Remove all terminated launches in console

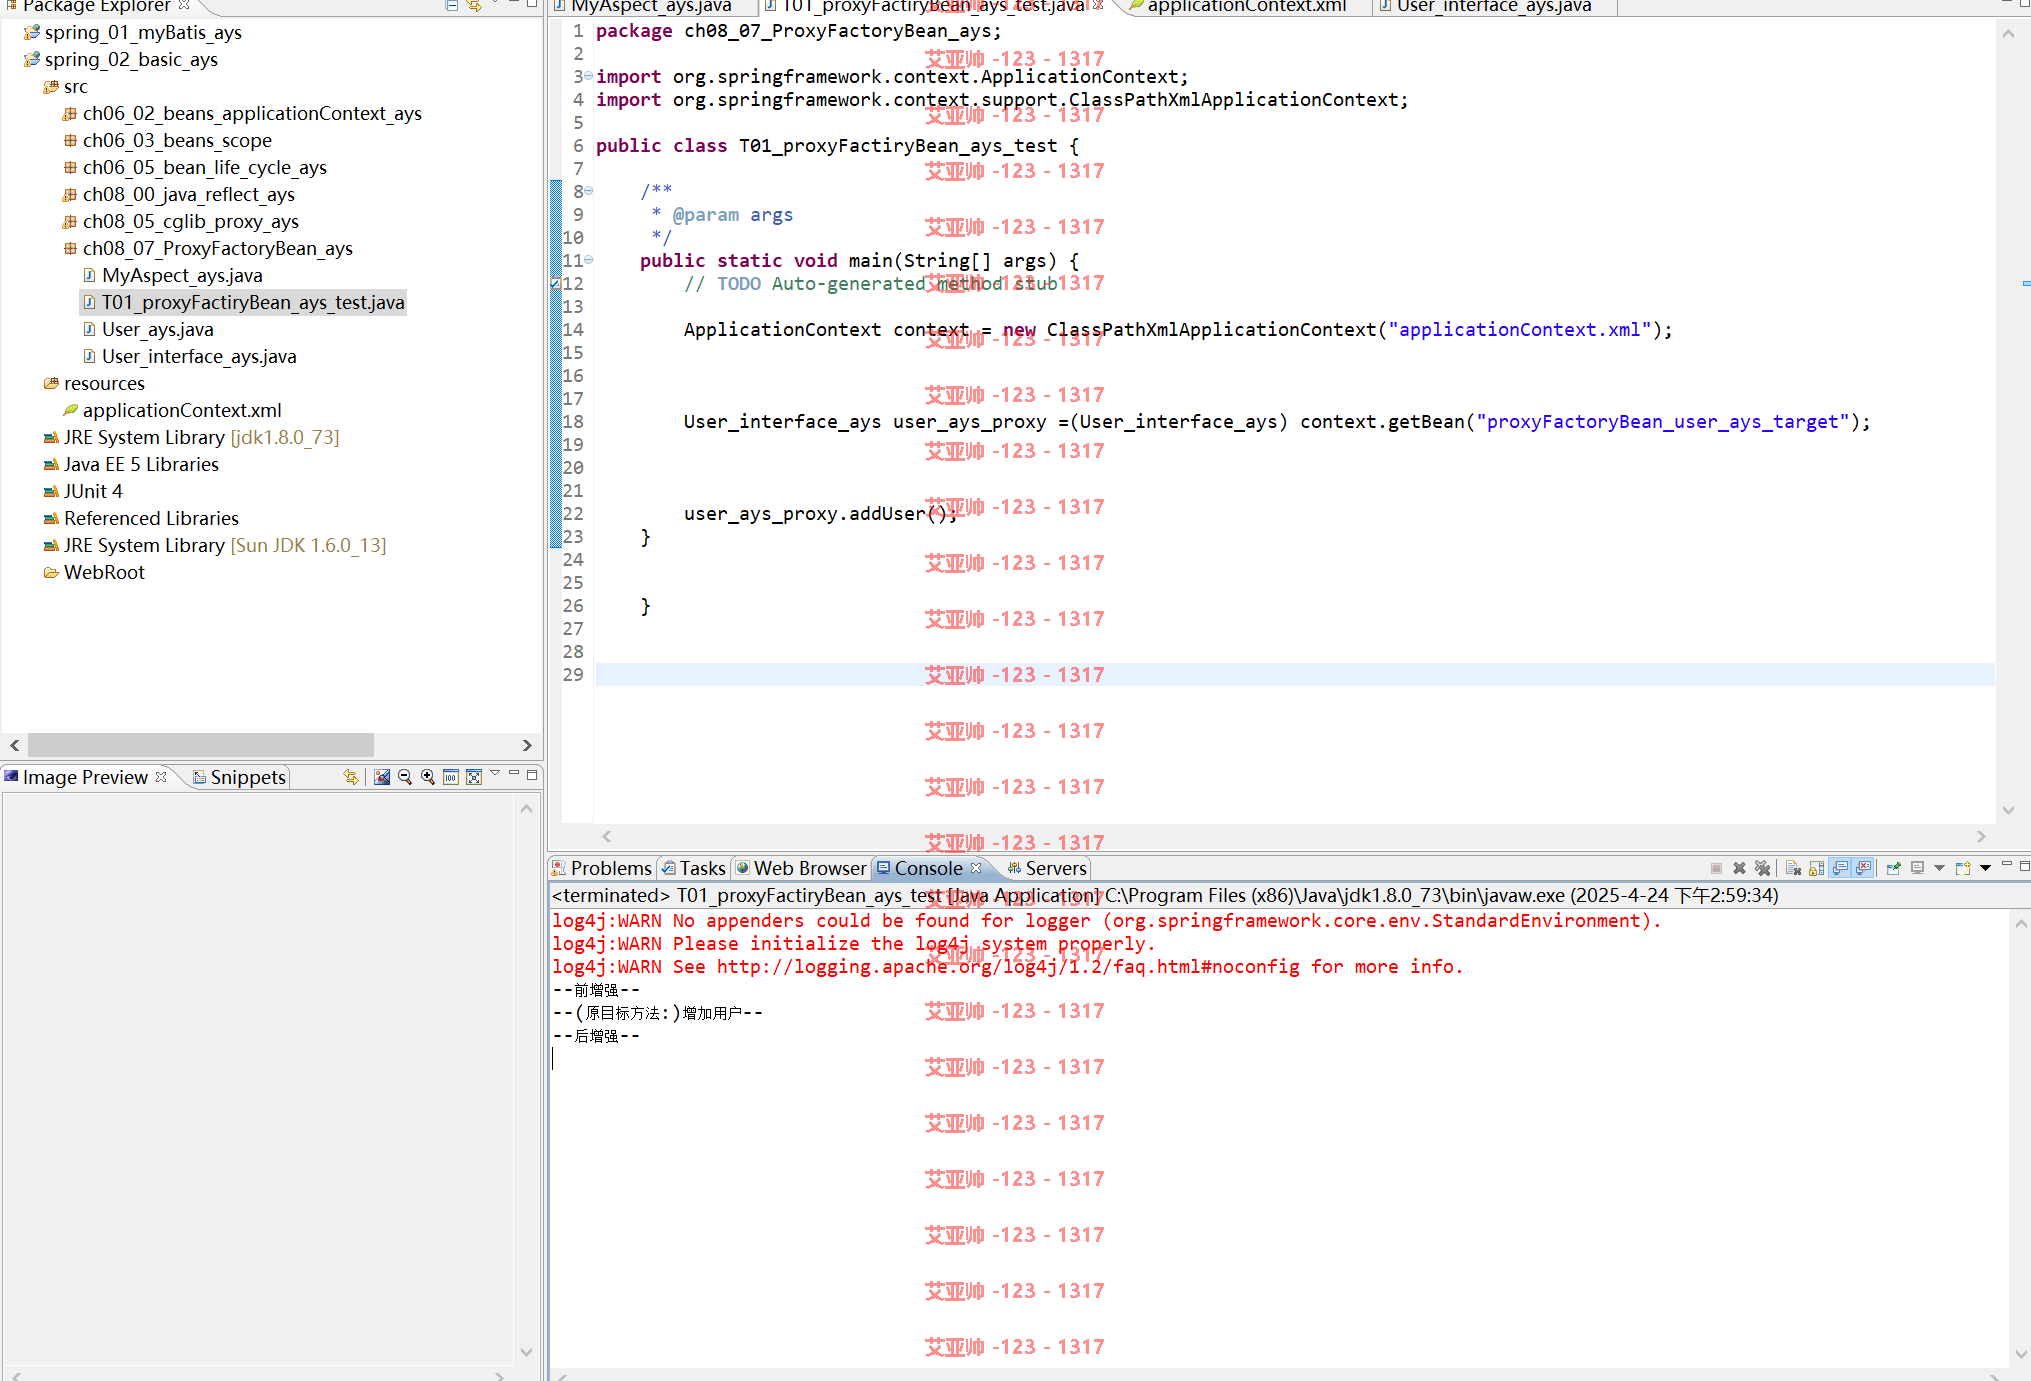tap(1763, 868)
